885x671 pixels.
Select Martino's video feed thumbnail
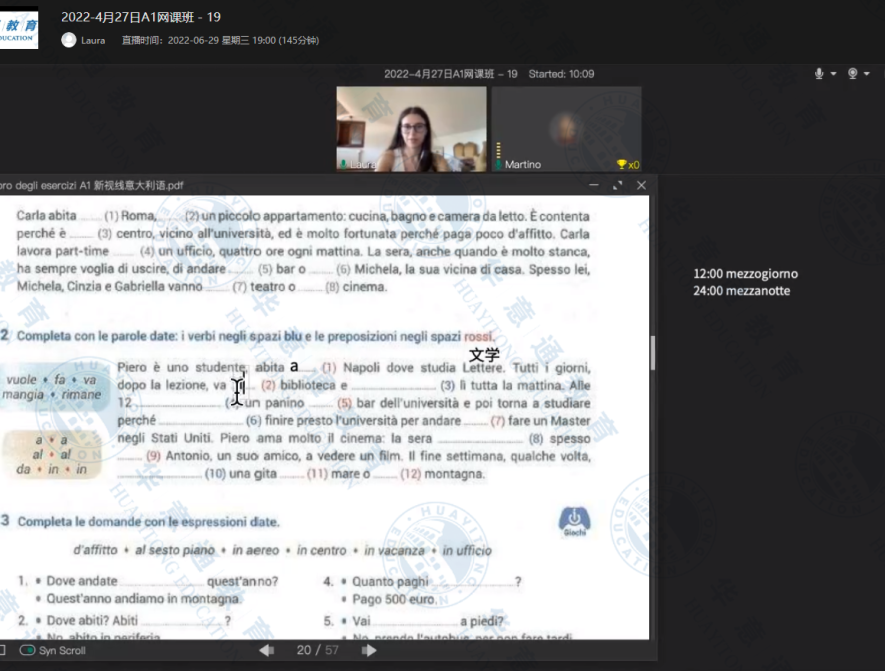tap(566, 129)
